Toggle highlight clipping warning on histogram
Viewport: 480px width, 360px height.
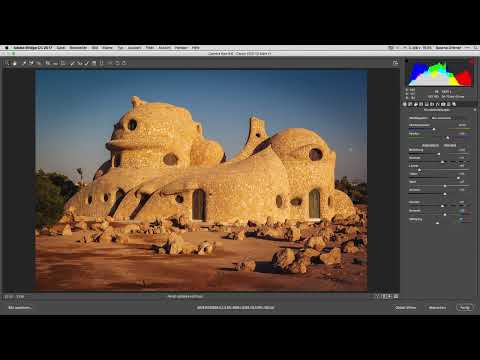pyautogui.click(x=471, y=61)
